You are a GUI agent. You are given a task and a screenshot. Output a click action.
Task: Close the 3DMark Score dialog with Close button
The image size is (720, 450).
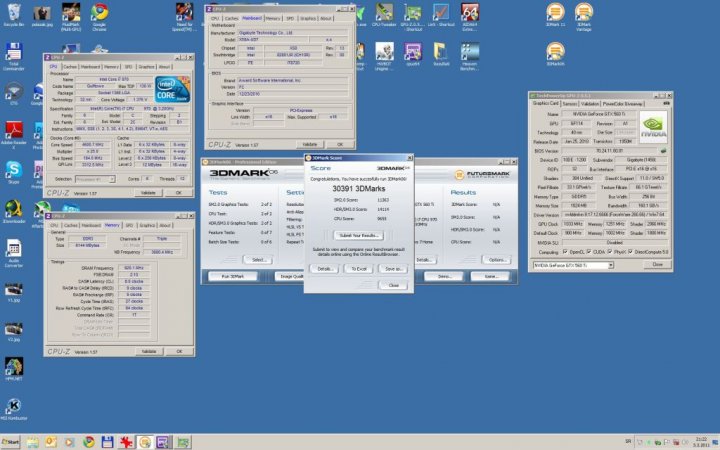pos(393,285)
